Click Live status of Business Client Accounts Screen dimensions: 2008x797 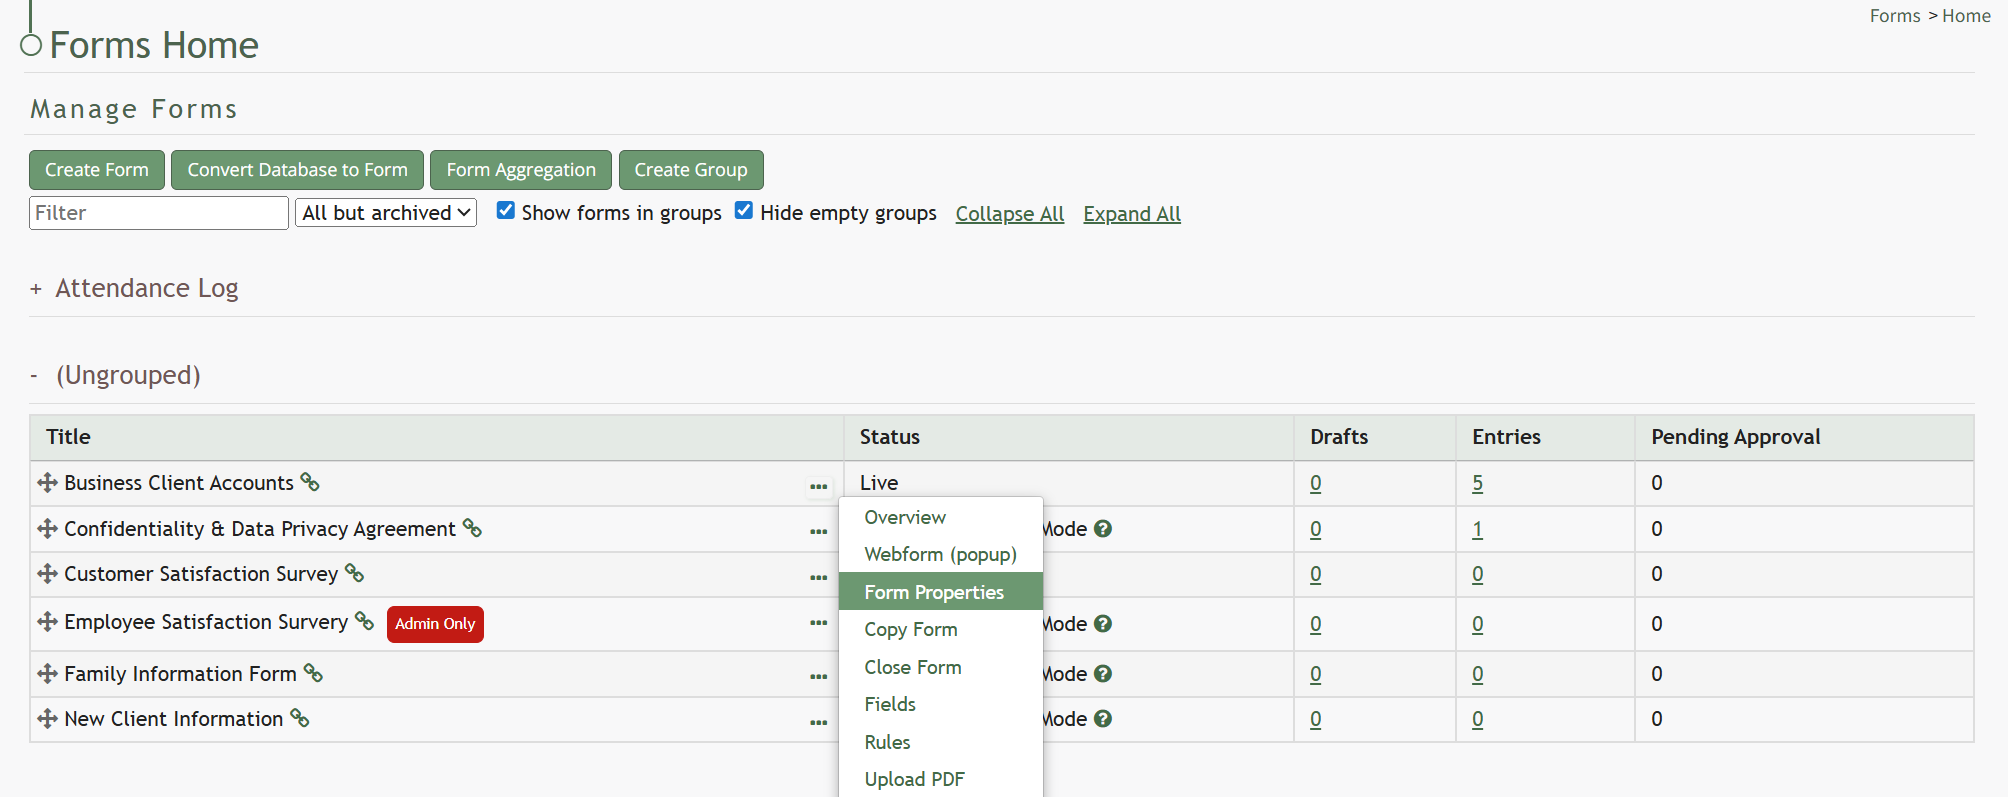pos(879,483)
